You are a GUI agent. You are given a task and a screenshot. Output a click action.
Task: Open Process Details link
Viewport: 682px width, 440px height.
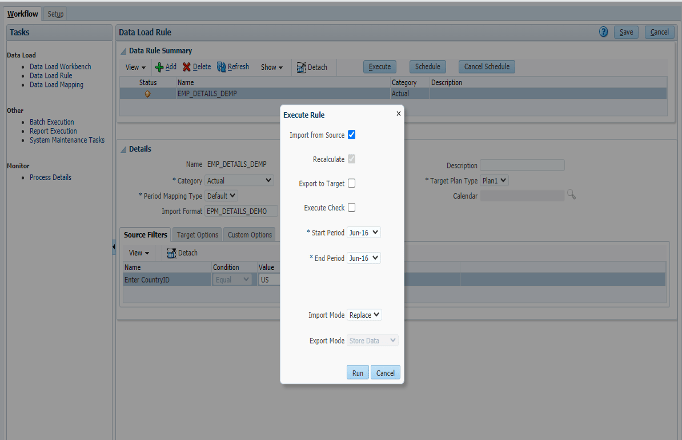(x=50, y=177)
